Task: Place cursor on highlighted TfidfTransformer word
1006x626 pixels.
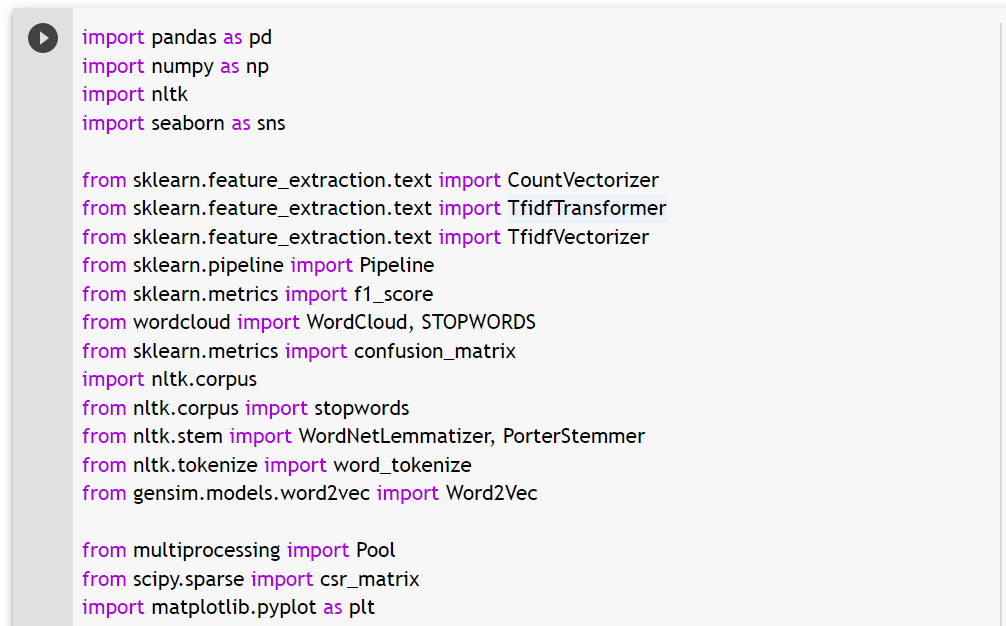Action: (x=587, y=208)
